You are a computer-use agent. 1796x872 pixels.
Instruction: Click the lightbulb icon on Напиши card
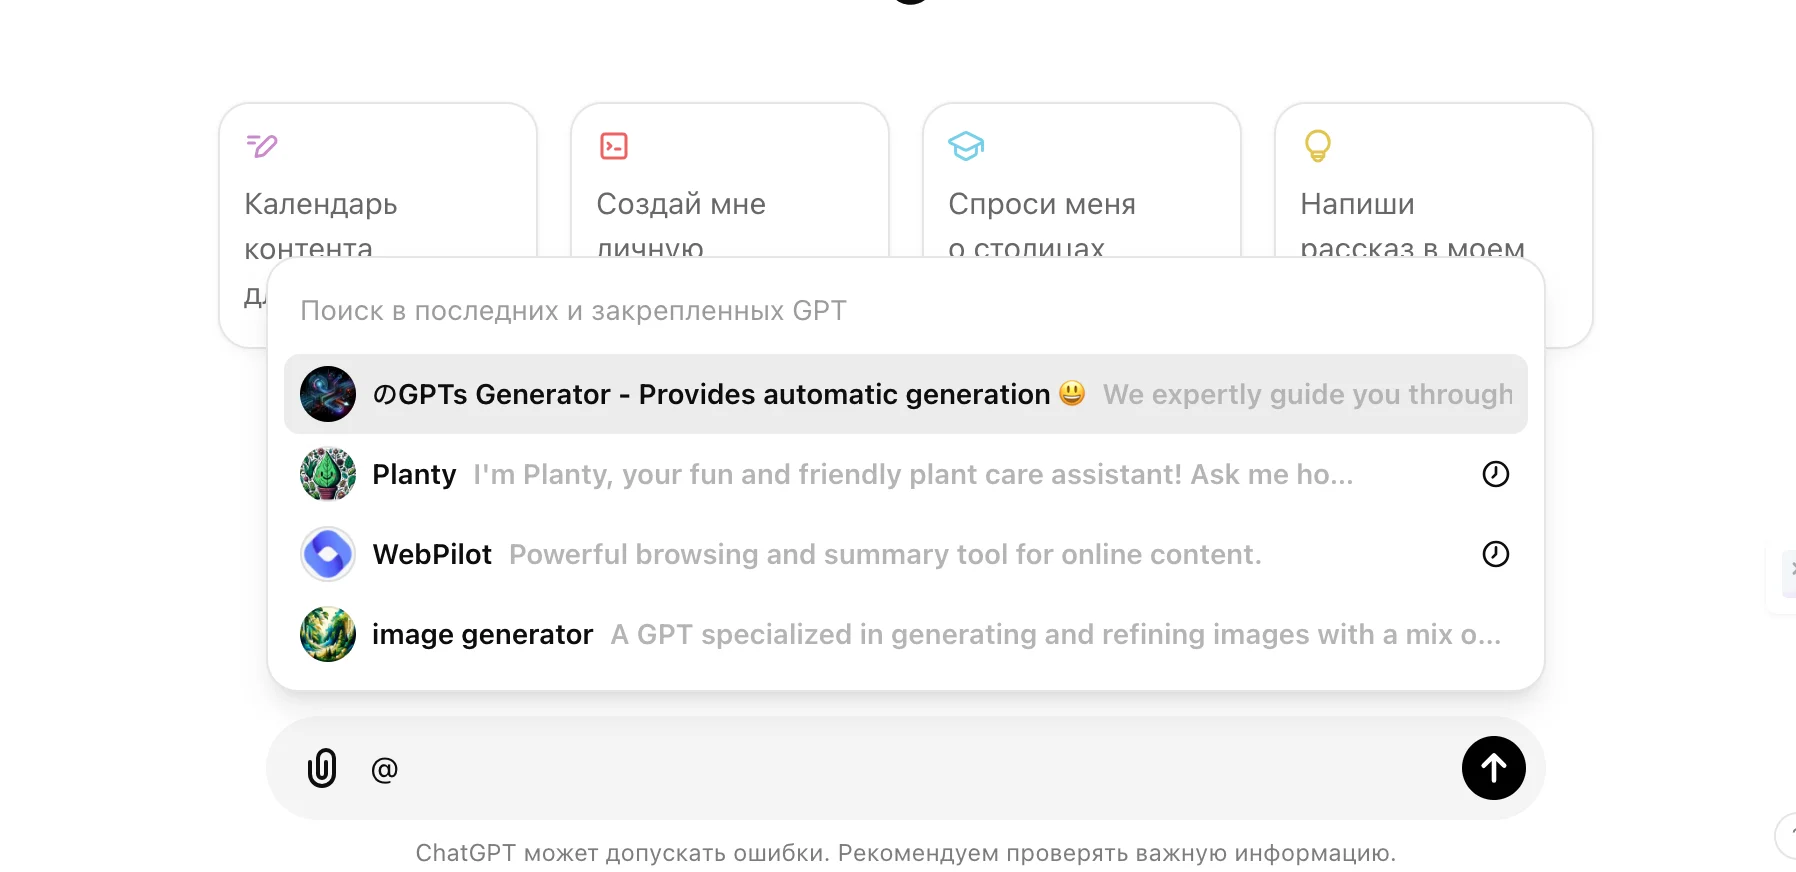click(x=1317, y=146)
